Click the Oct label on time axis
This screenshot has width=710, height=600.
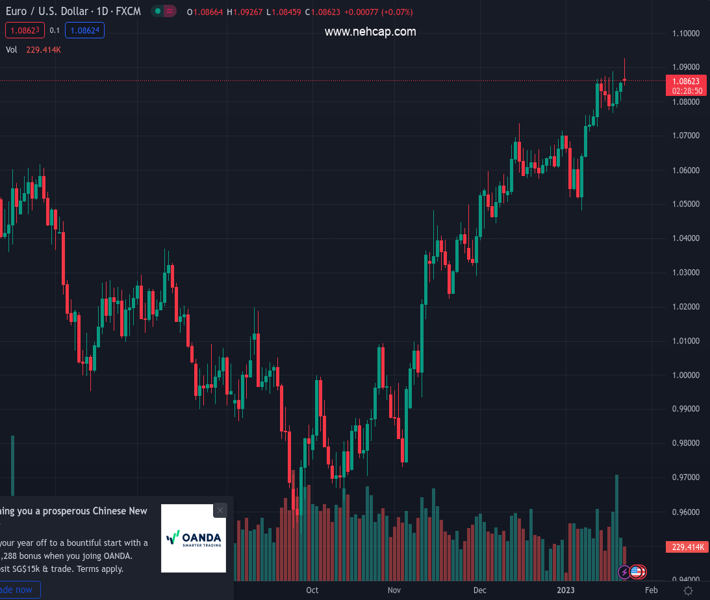(312, 590)
